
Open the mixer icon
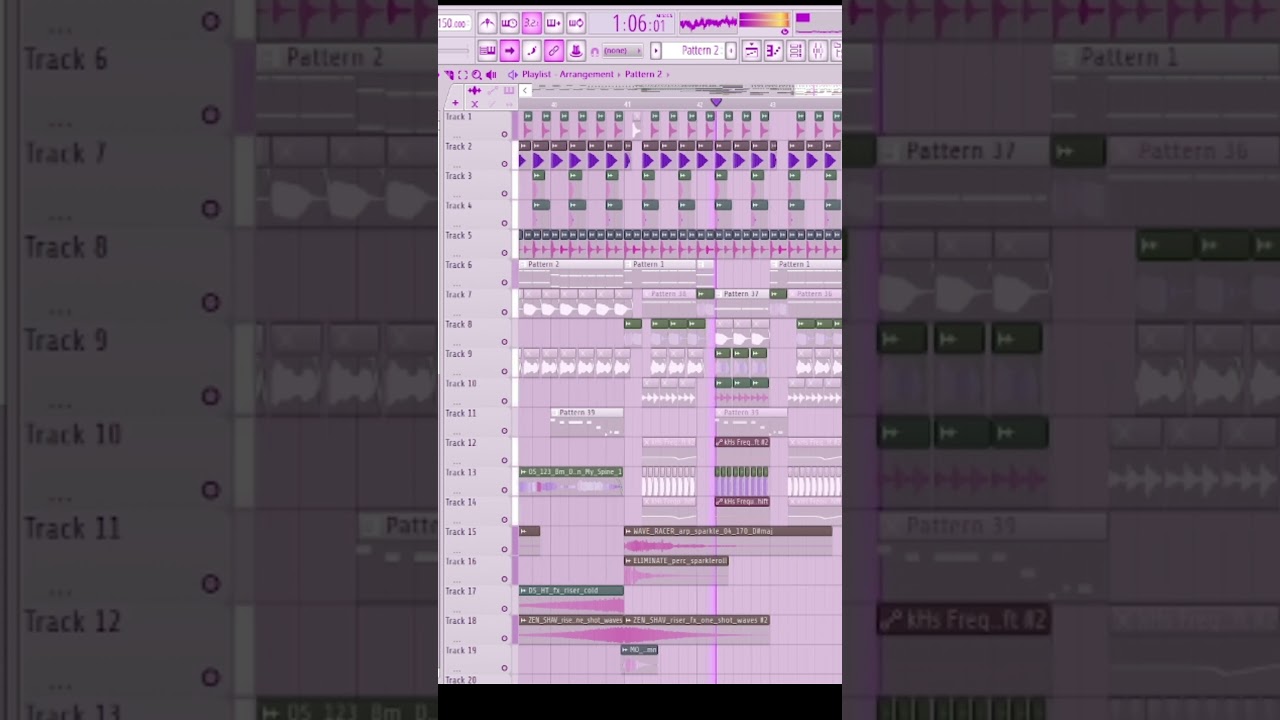818,51
